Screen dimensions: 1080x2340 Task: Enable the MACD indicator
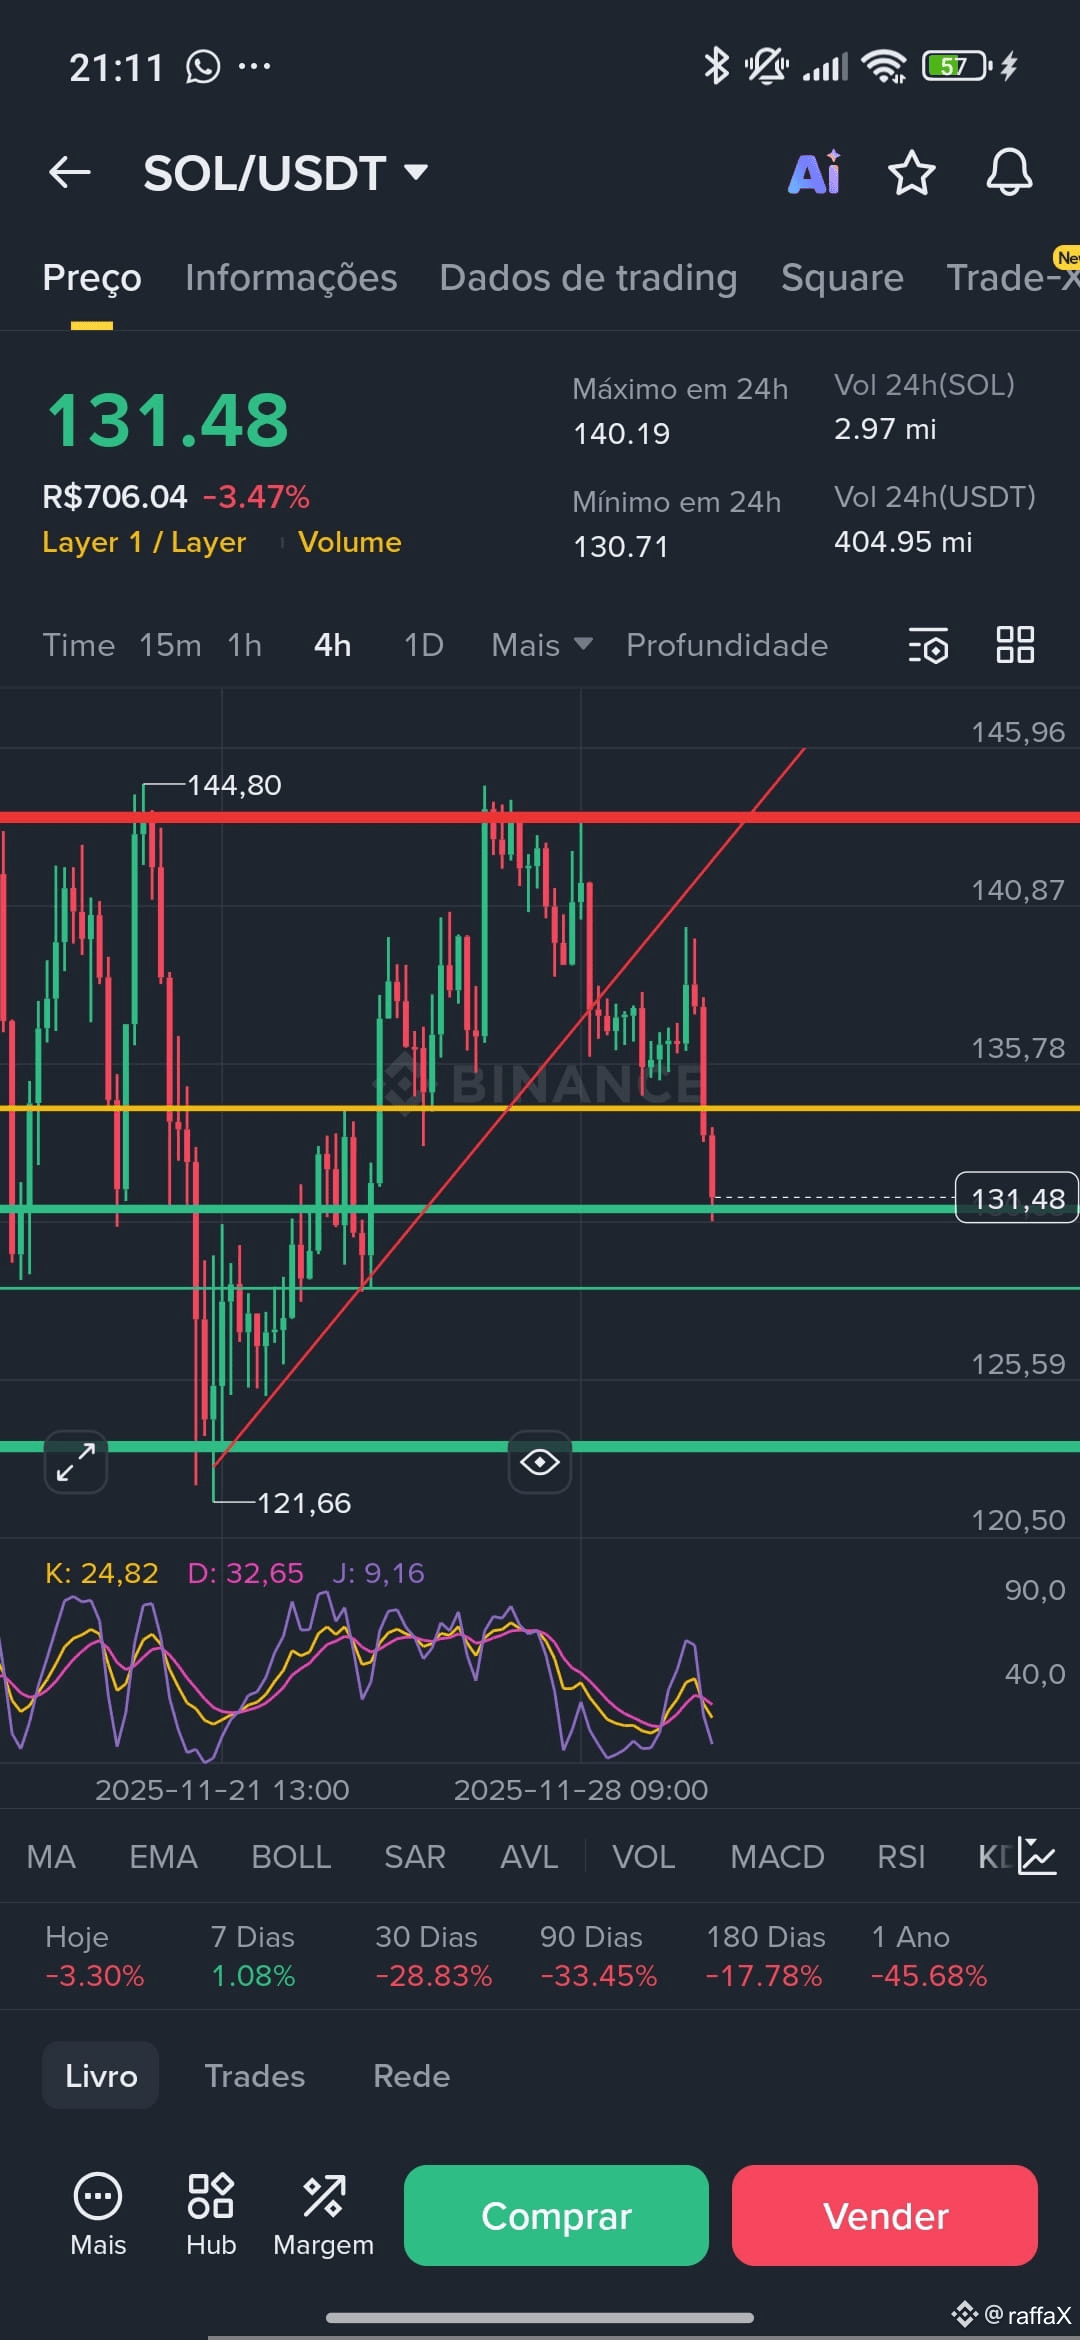[x=777, y=1857]
